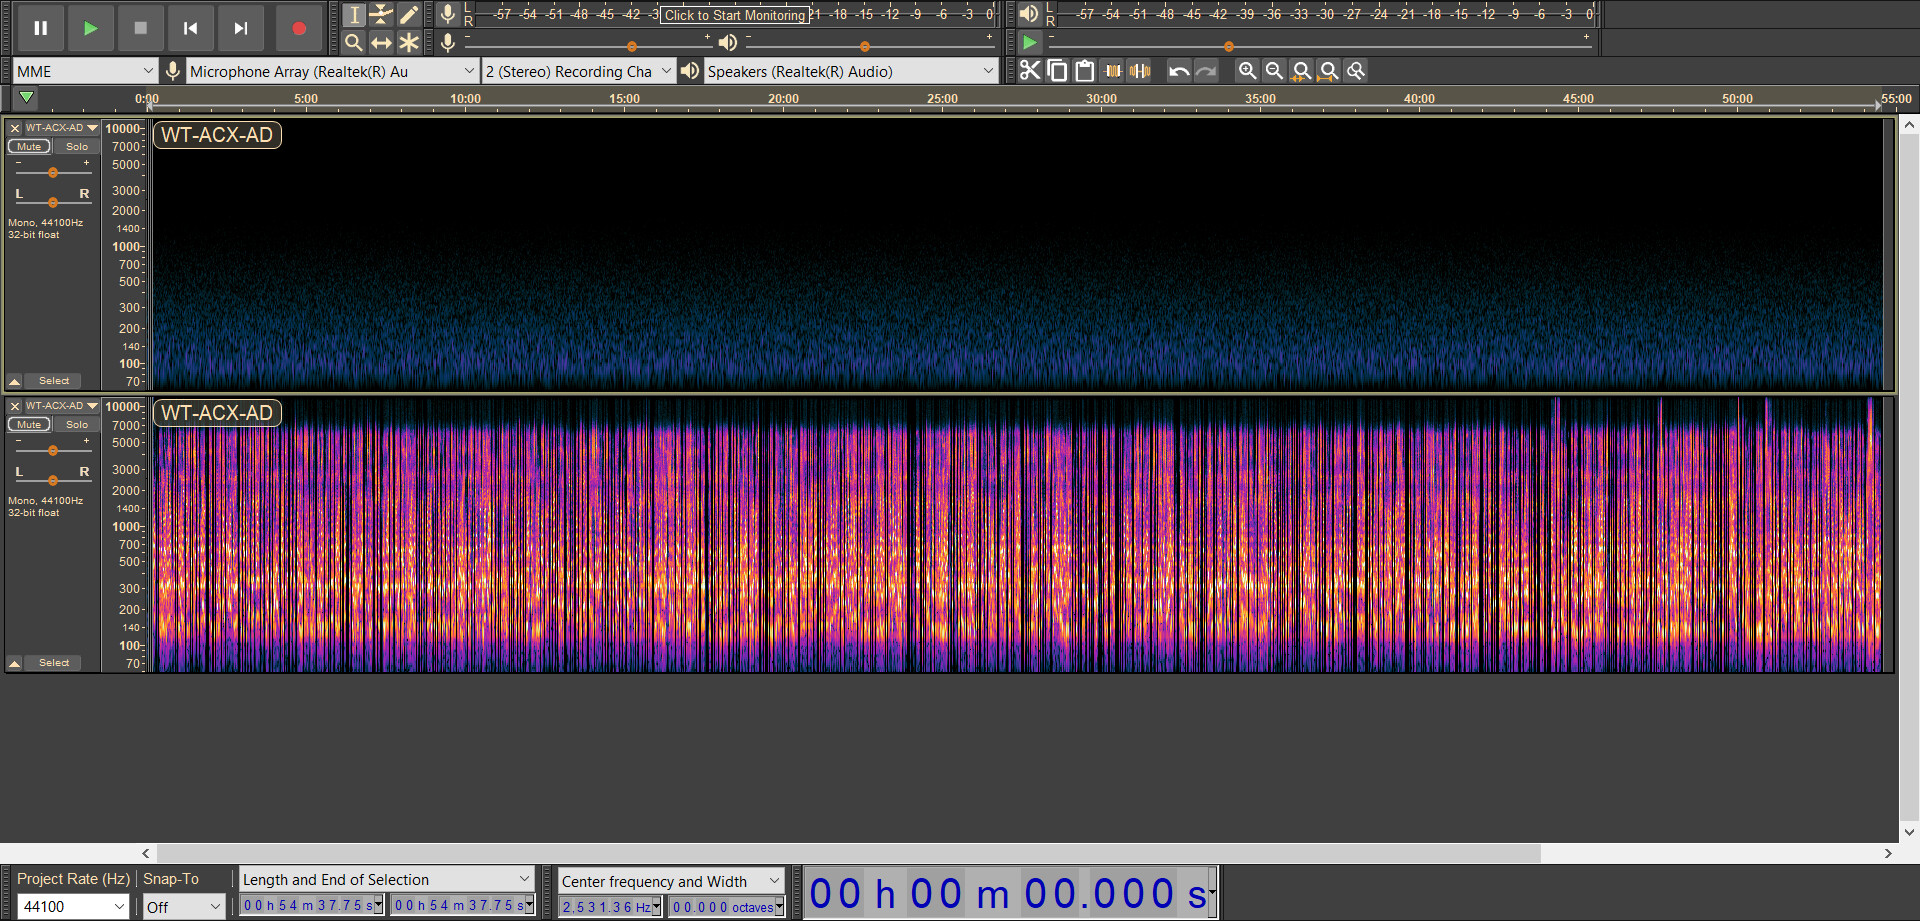The width and height of the screenshot is (1920, 921).
Task: Open the MME audio host dropdown
Action: (85, 71)
